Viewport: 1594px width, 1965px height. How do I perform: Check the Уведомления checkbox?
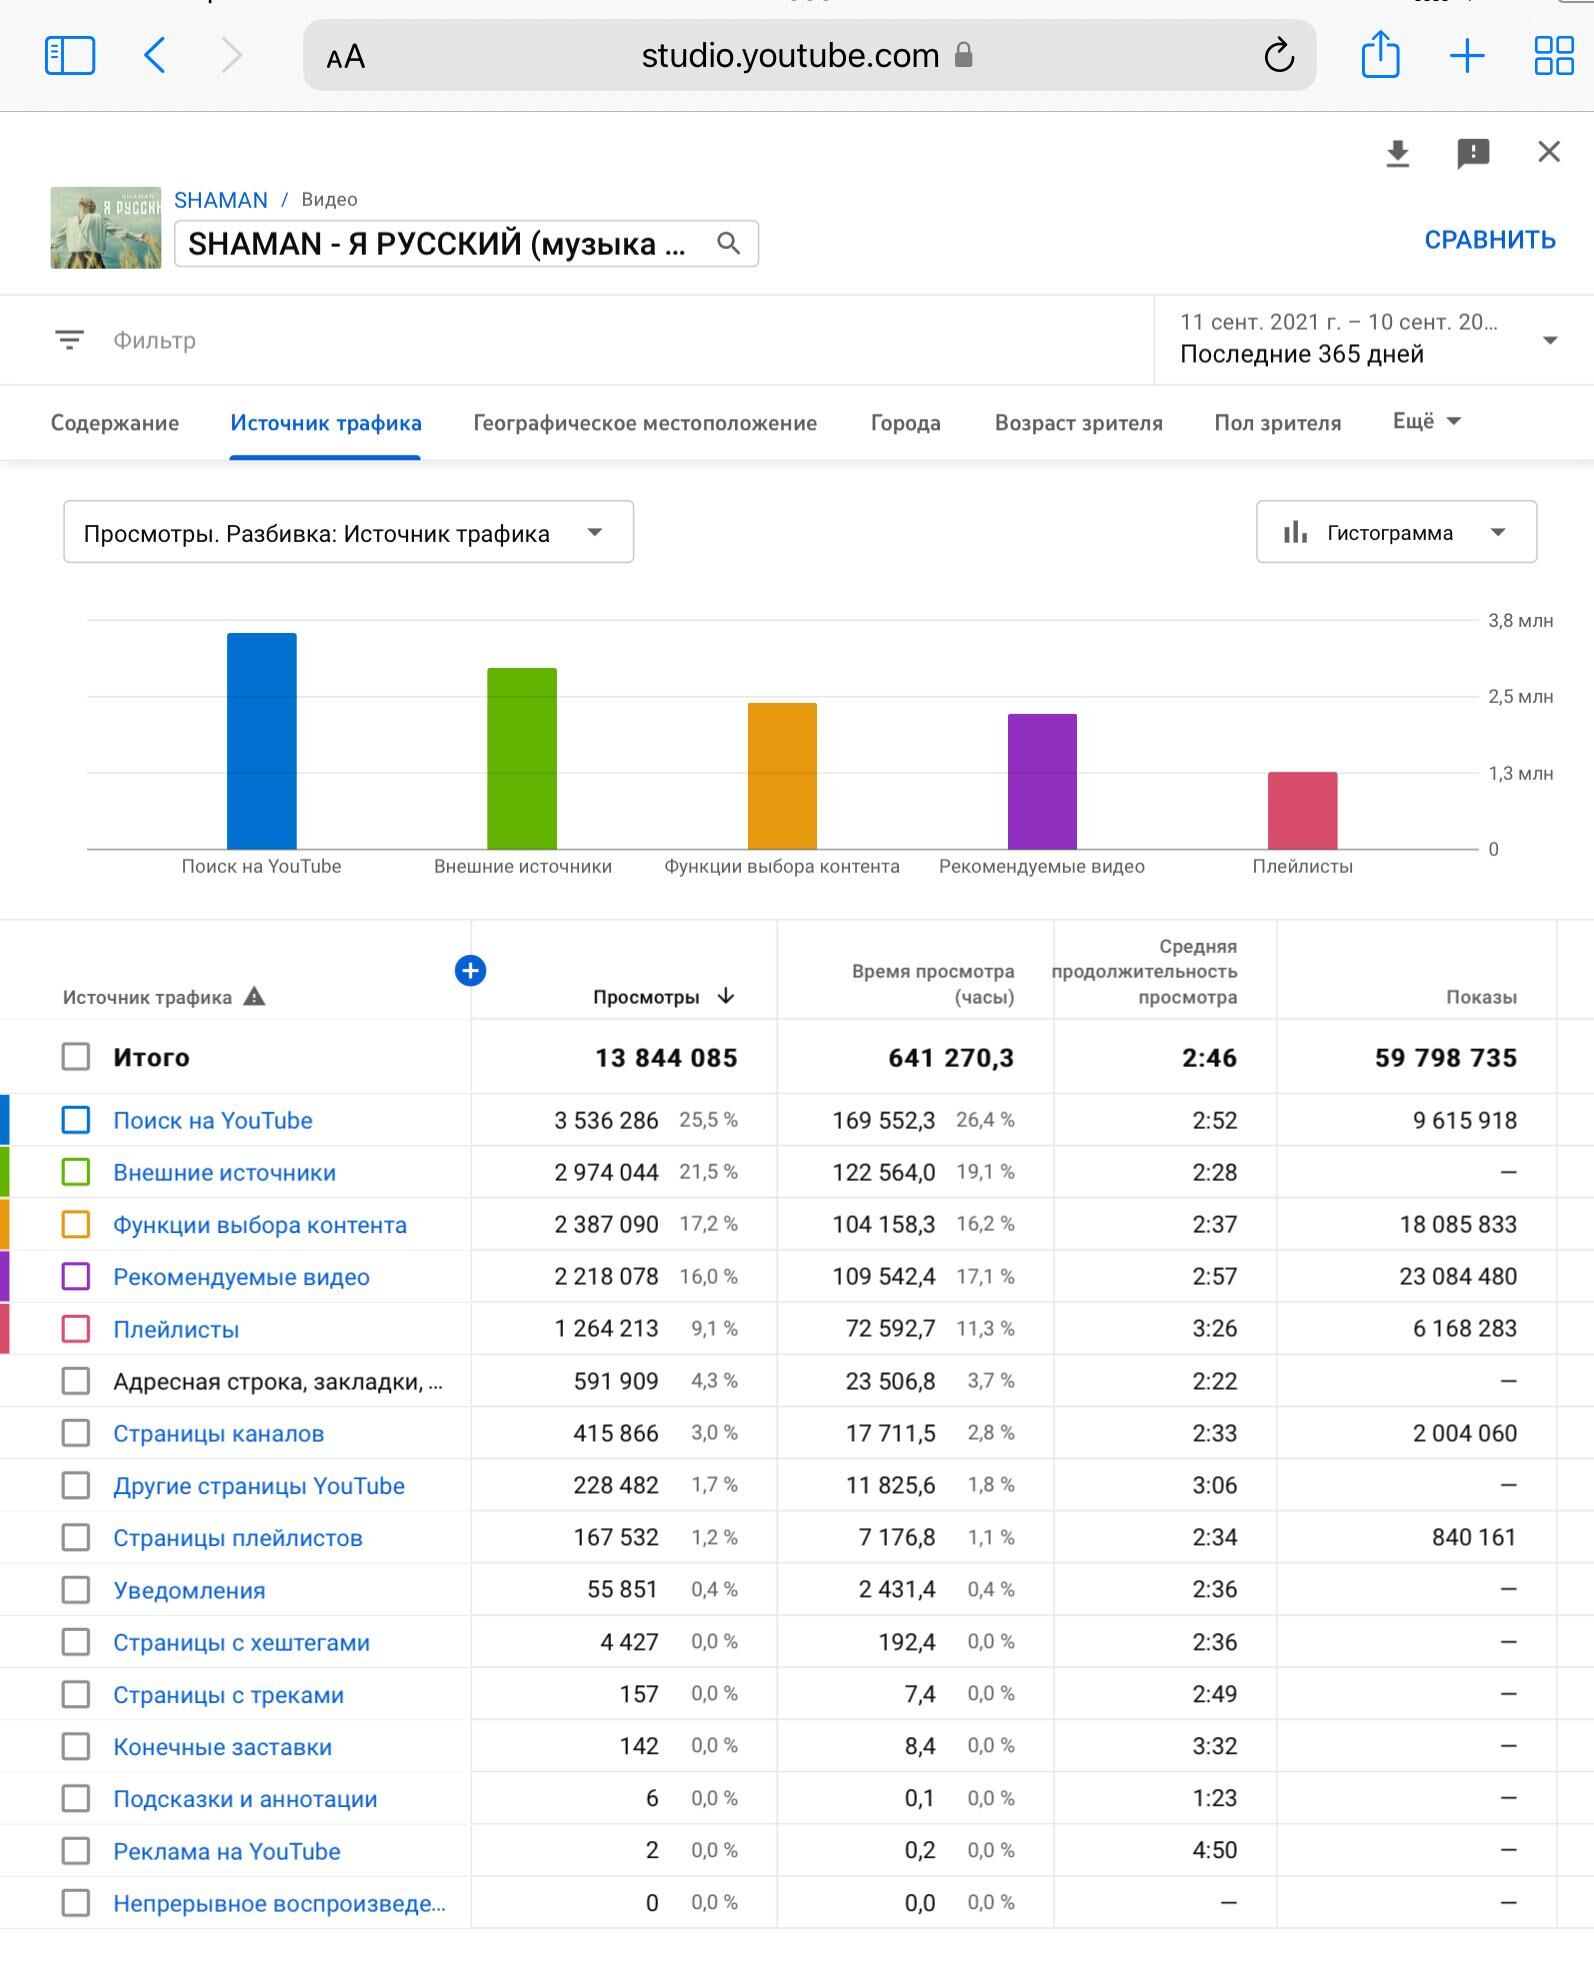click(76, 1590)
